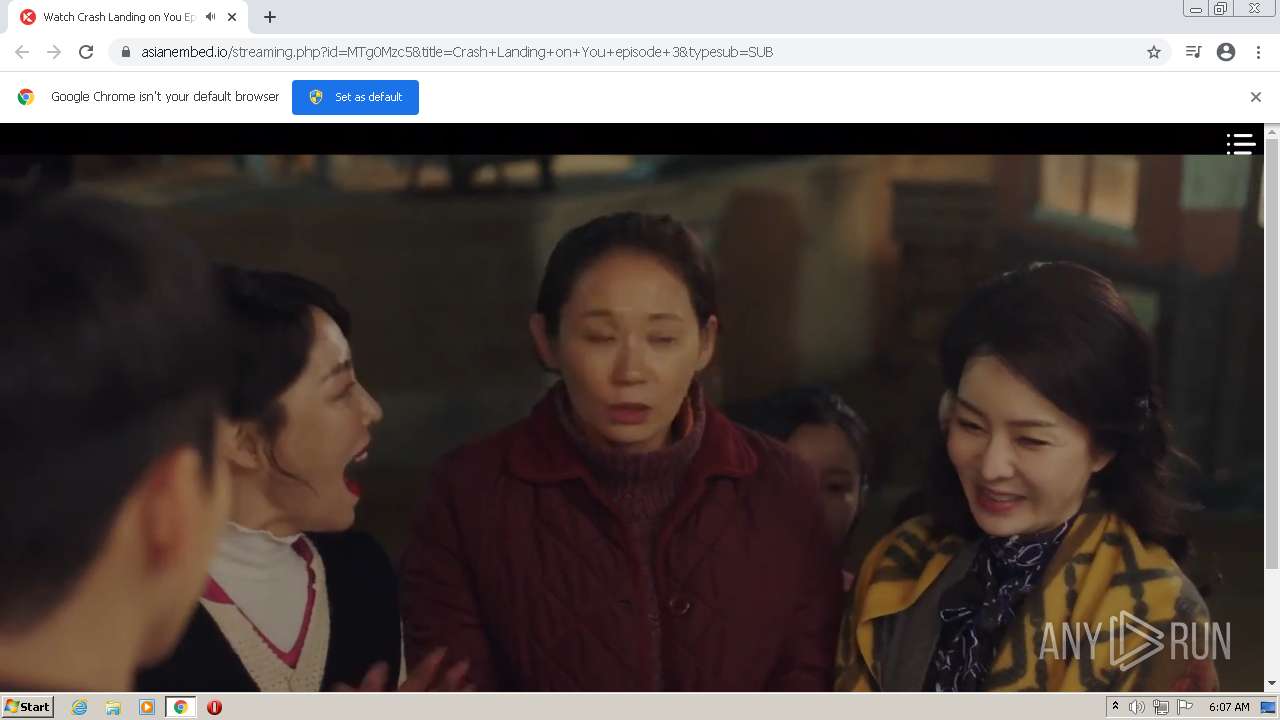The image size is (1280, 720).
Task: Click scrollbar up arrow
Action: click(x=1272, y=131)
